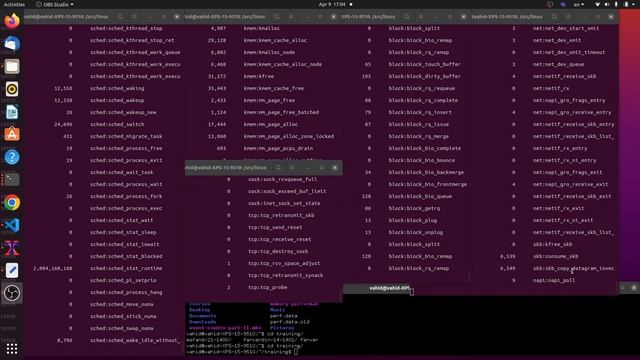Screen dimensions: 640x360
Task: Select 'sched:sched_stat_runtime' entry
Action: [126, 269]
